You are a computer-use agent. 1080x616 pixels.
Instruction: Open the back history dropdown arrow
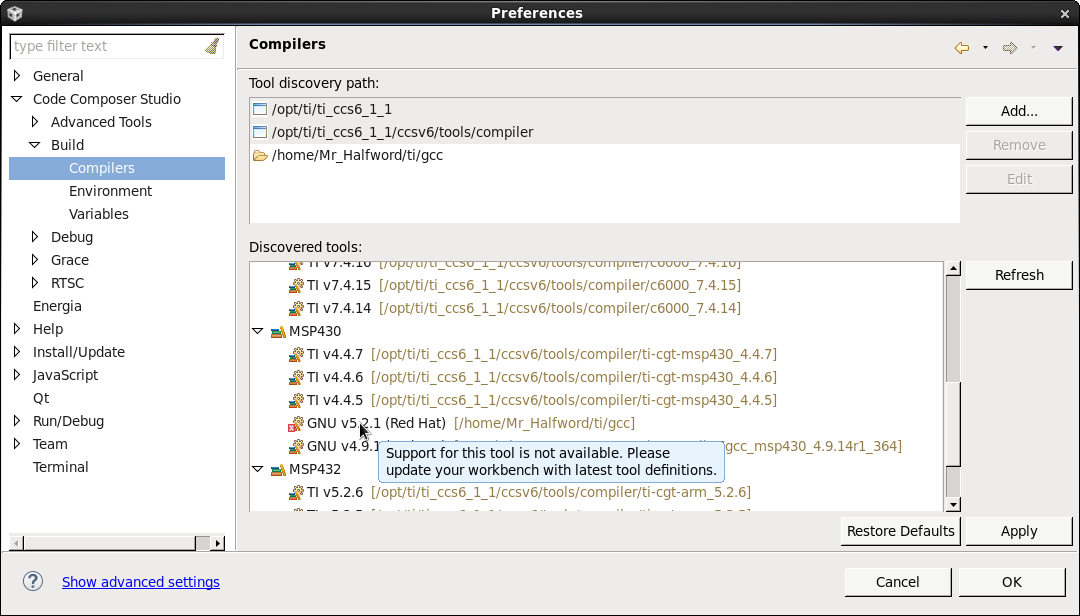tap(985, 48)
